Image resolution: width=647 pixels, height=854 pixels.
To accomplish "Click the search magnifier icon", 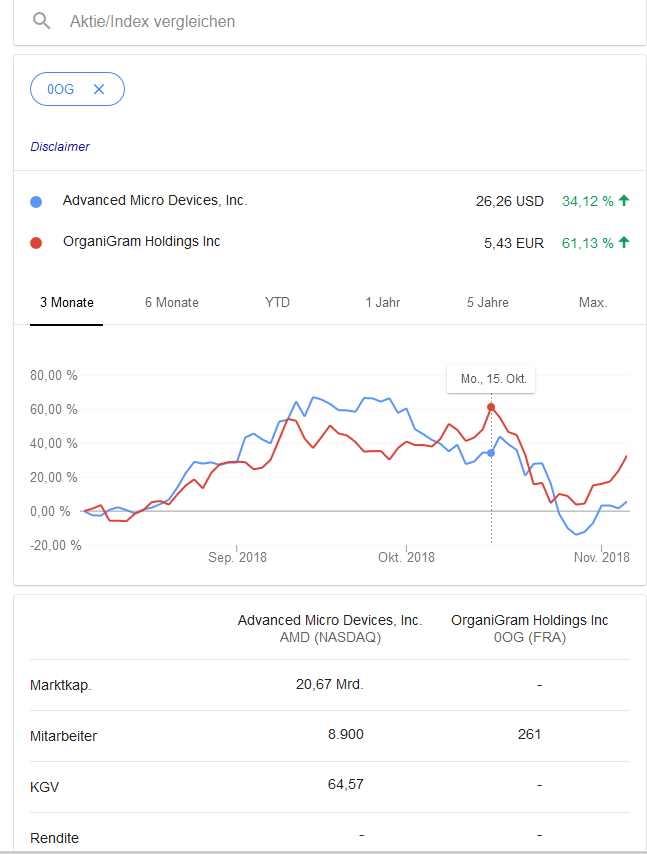I will coord(41,21).
